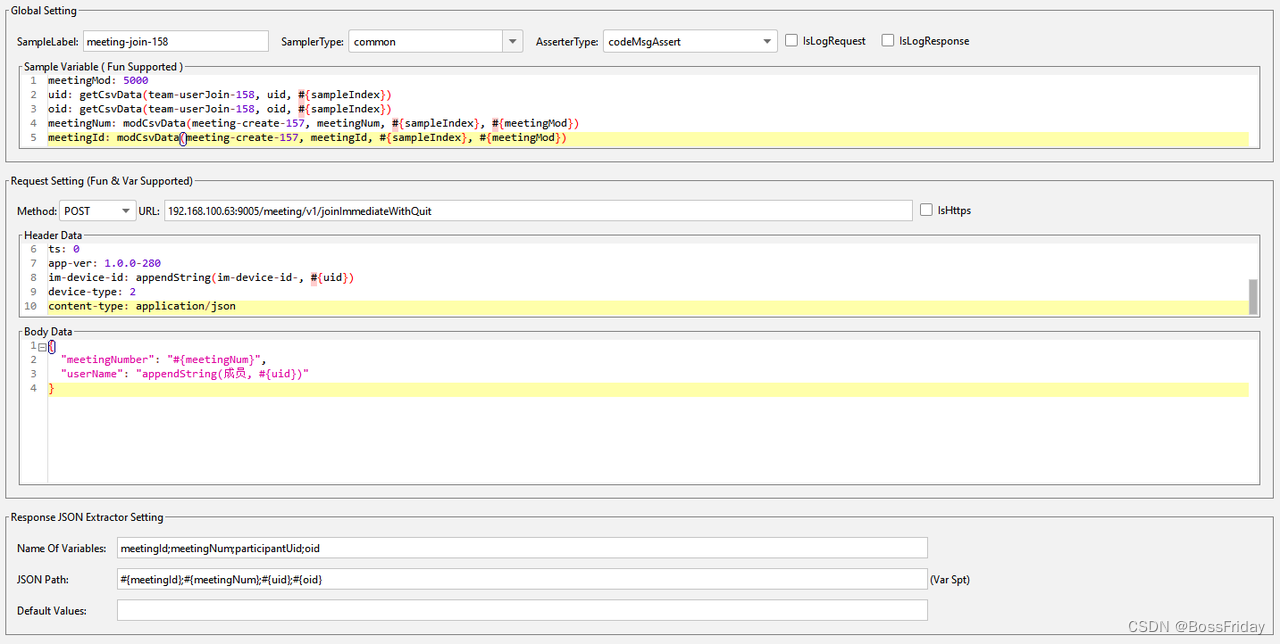Click the 'im-device-id' header line
The width and height of the screenshot is (1280, 644).
pyautogui.click(x=201, y=278)
